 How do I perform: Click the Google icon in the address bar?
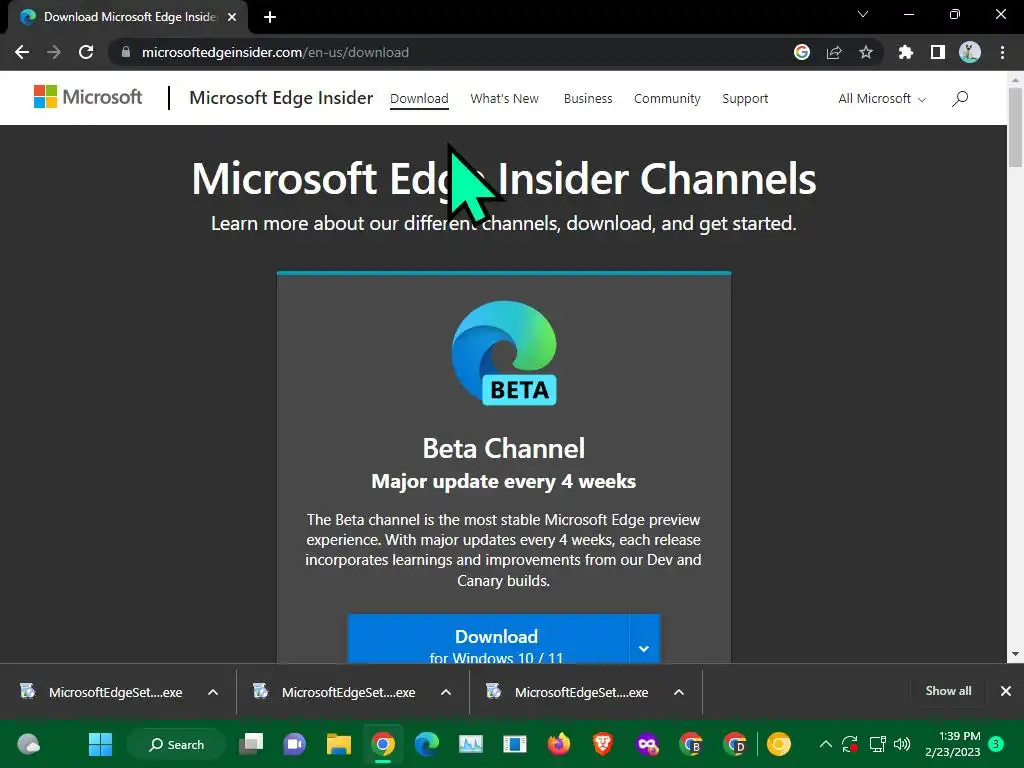click(801, 52)
